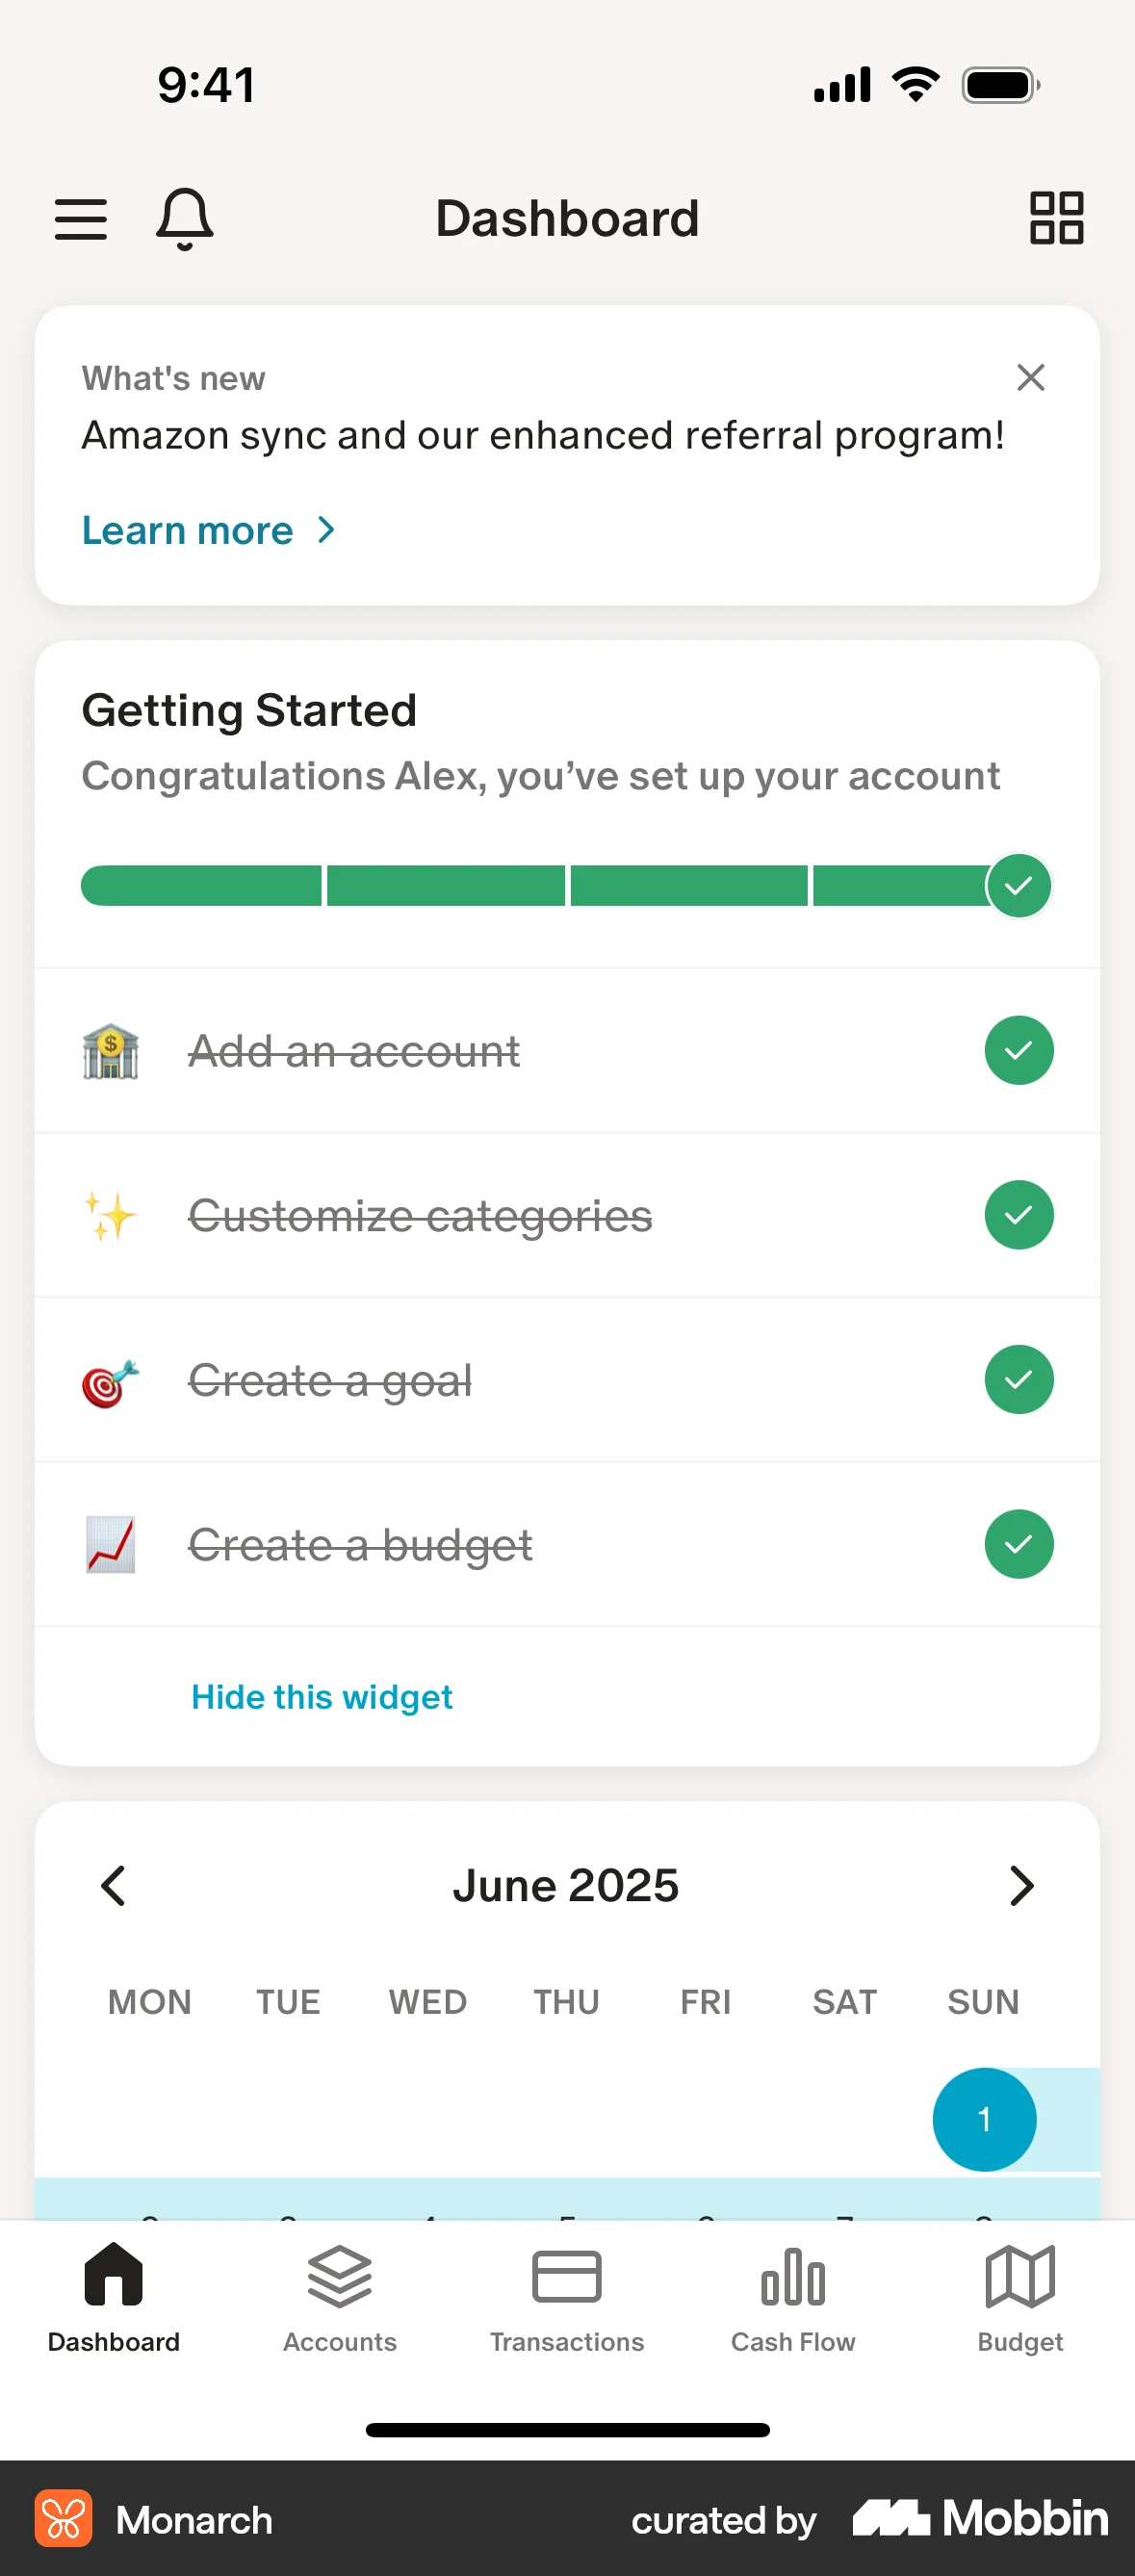Select June 1 on the calendar

click(984, 2119)
